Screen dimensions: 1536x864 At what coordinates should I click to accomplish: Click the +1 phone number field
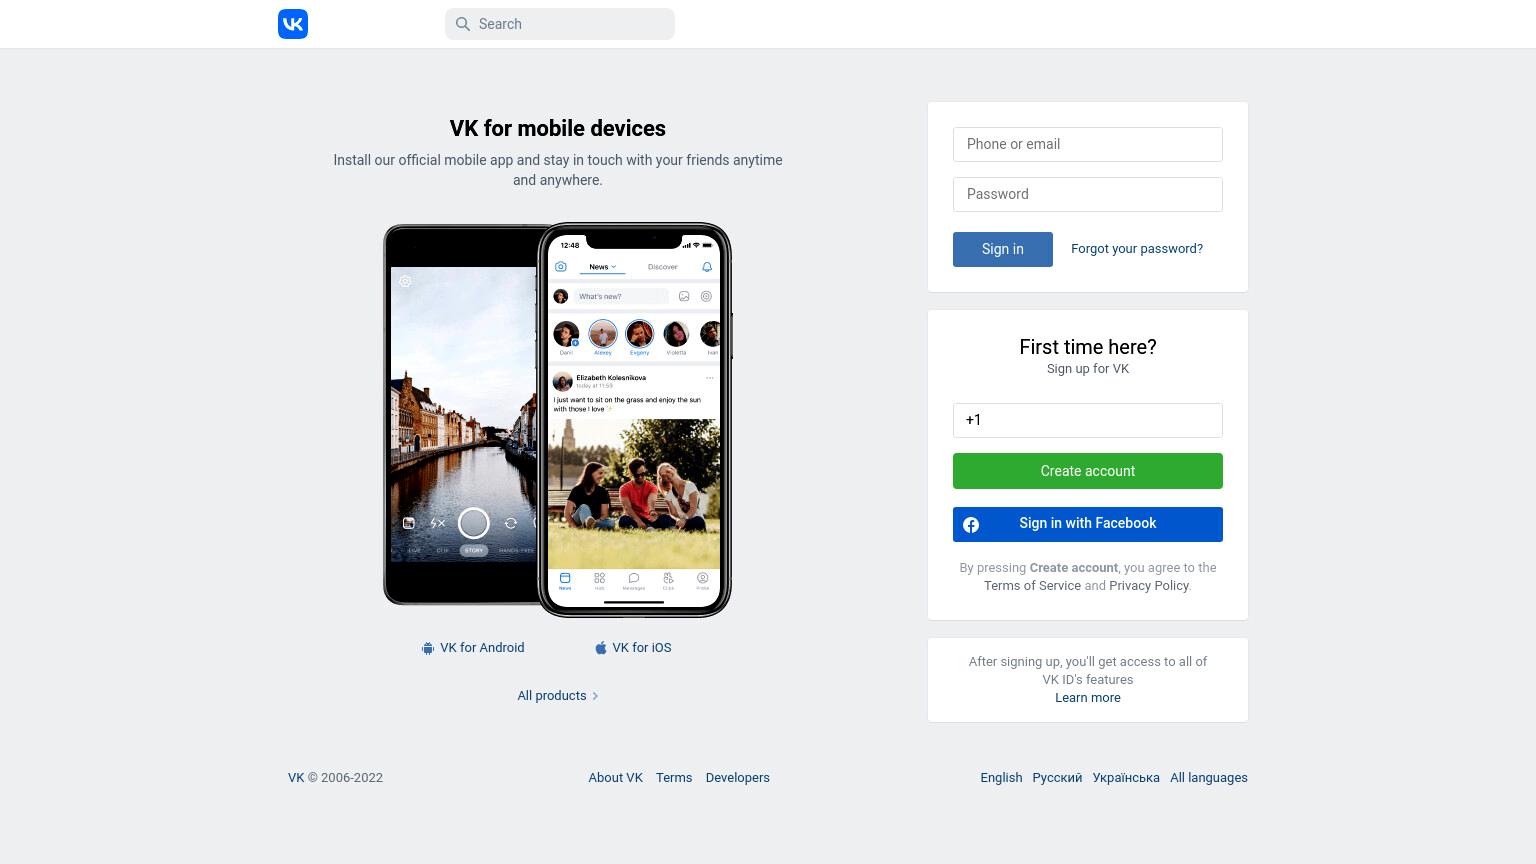[x=1088, y=420]
